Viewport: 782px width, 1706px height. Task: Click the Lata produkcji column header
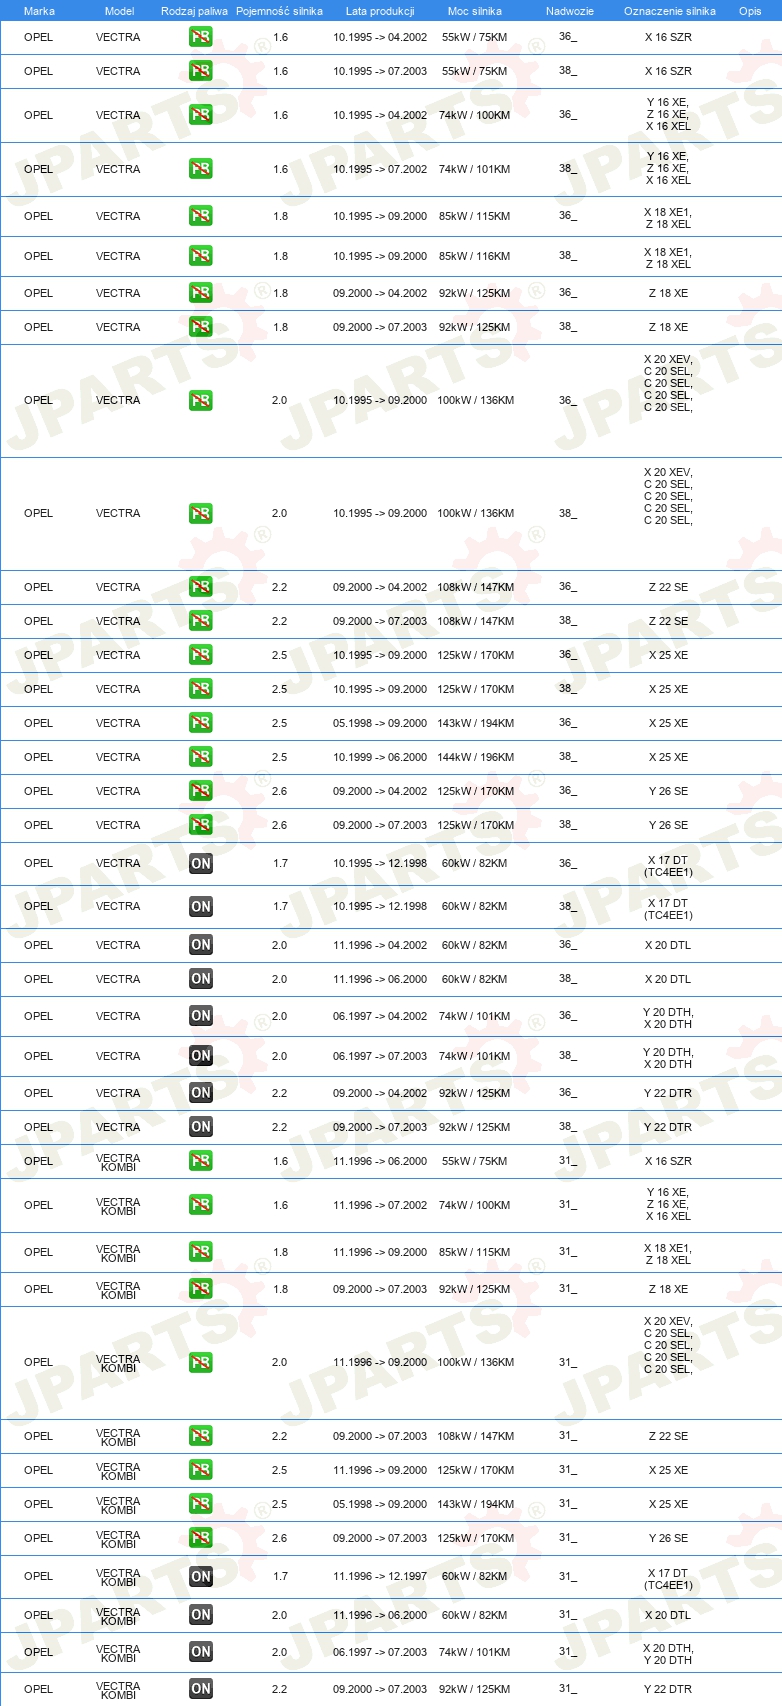[380, 11]
